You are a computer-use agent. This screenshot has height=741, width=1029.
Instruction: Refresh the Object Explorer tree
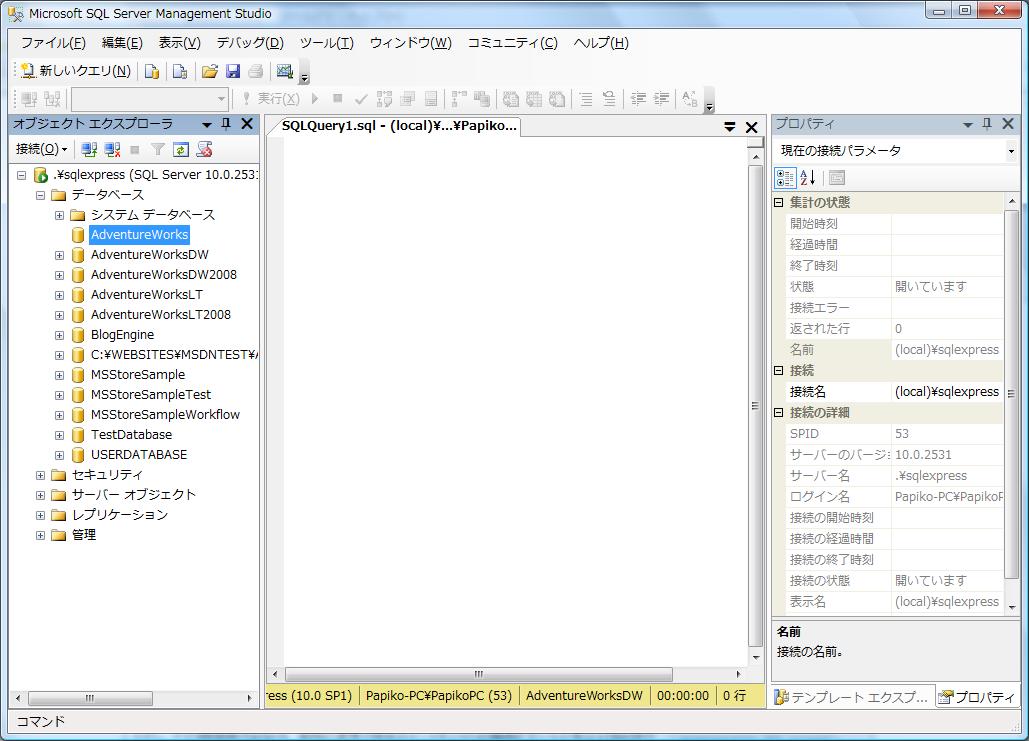click(x=181, y=149)
